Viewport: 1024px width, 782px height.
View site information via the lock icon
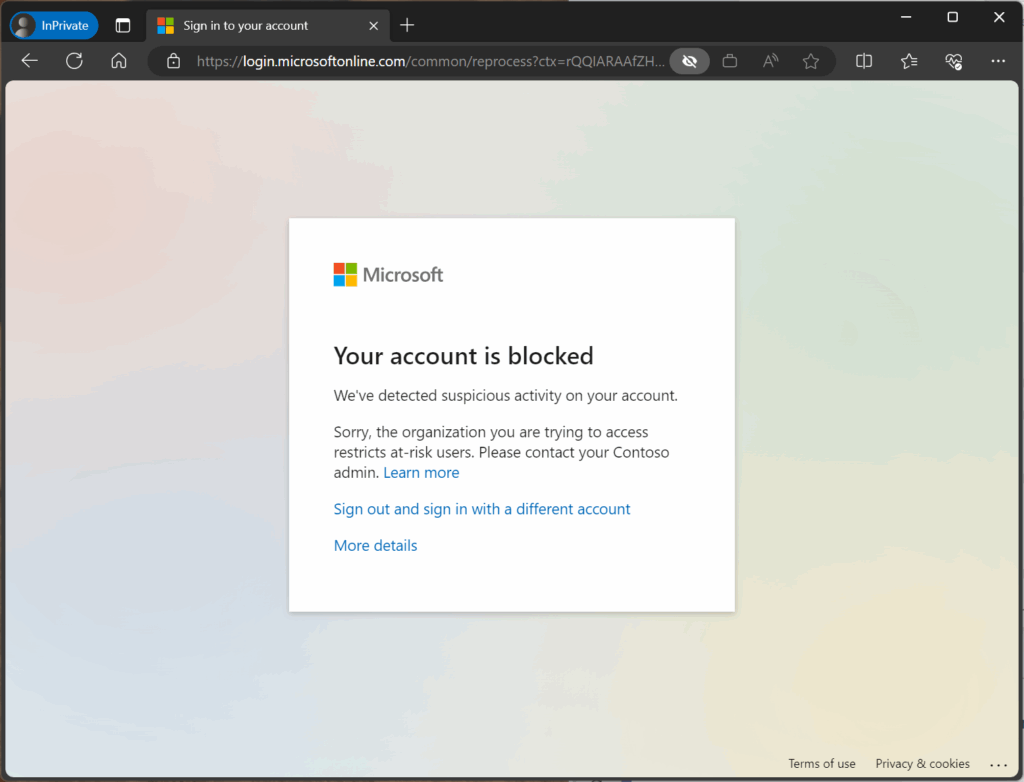pyautogui.click(x=174, y=61)
